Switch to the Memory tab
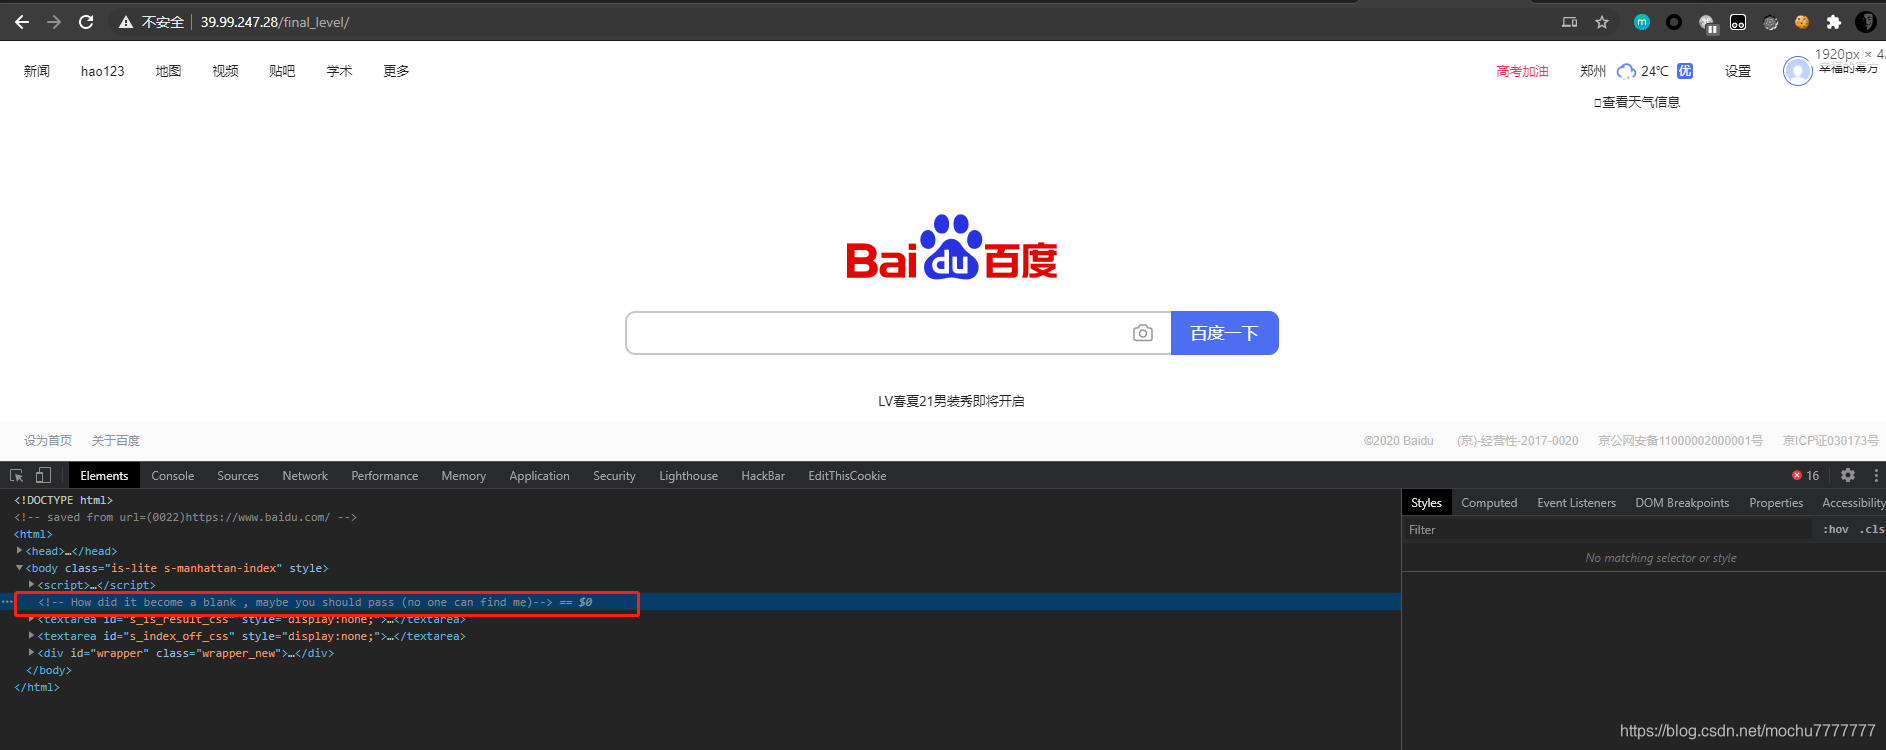This screenshot has height=750, width=1886. pyautogui.click(x=464, y=476)
